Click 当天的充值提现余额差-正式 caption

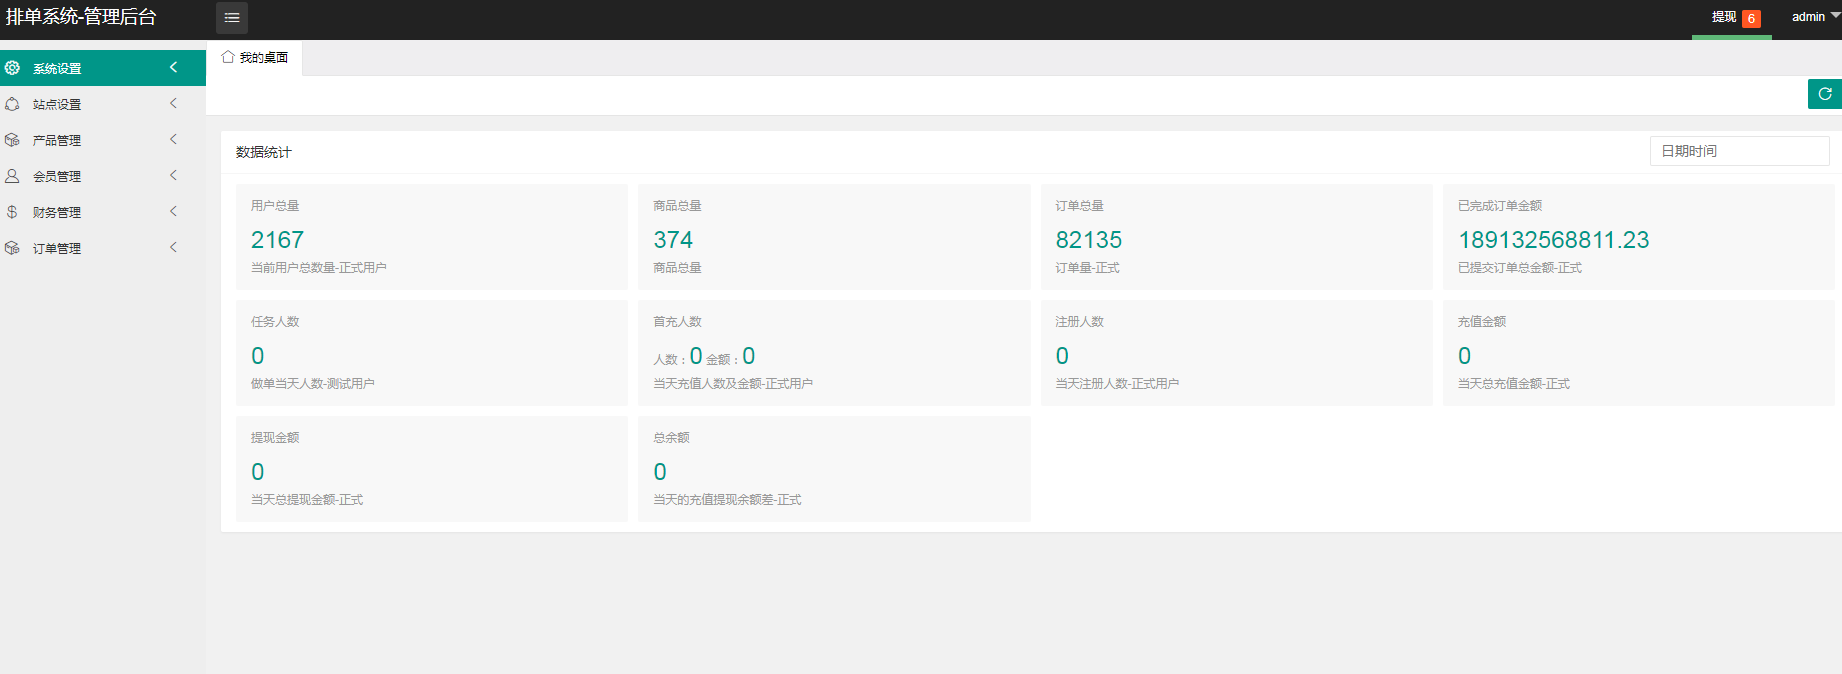tap(727, 500)
